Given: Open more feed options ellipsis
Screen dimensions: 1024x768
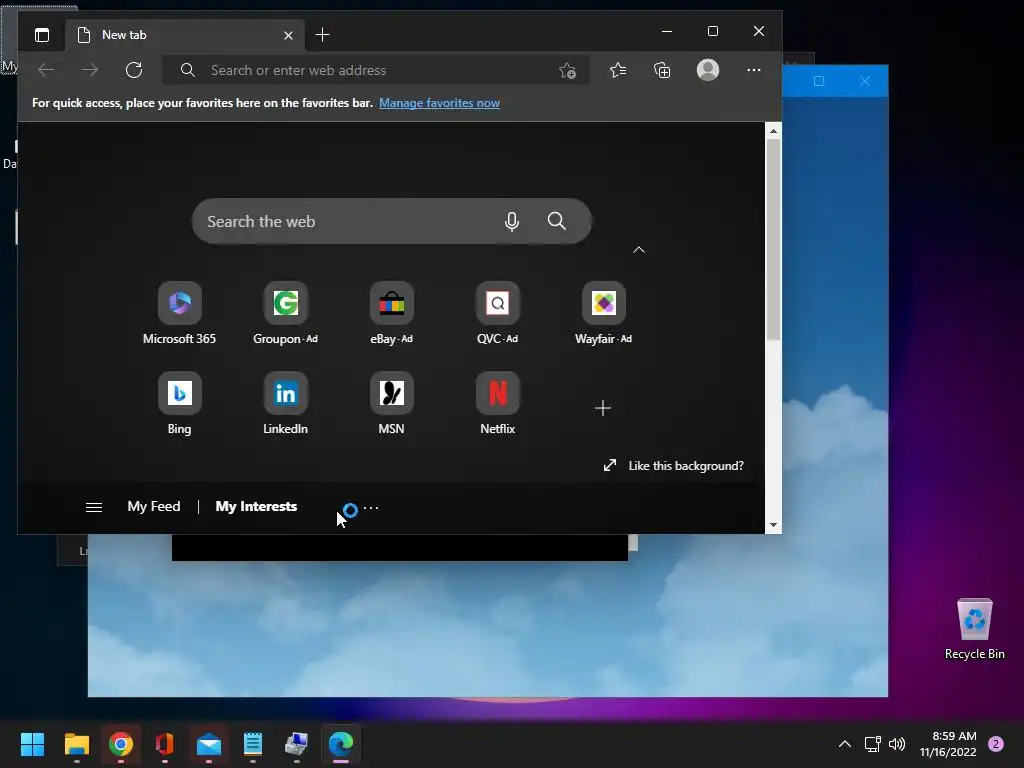Looking at the screenshot, I should pos(371,507).
